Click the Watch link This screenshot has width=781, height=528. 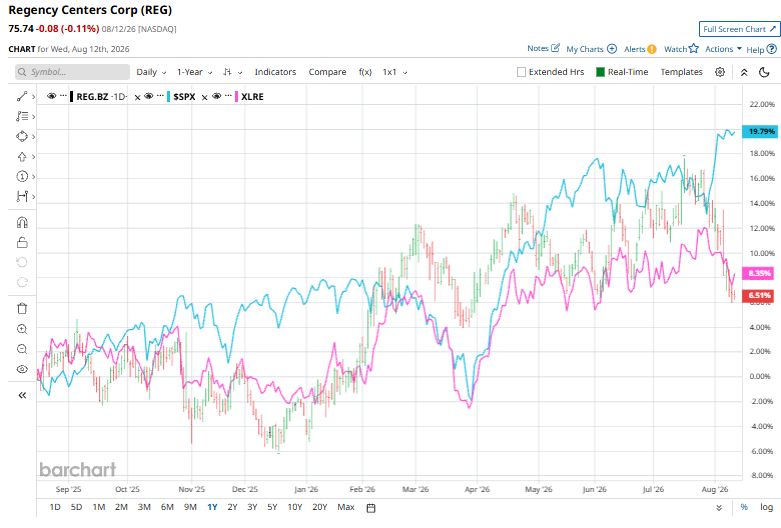[675, 49]
